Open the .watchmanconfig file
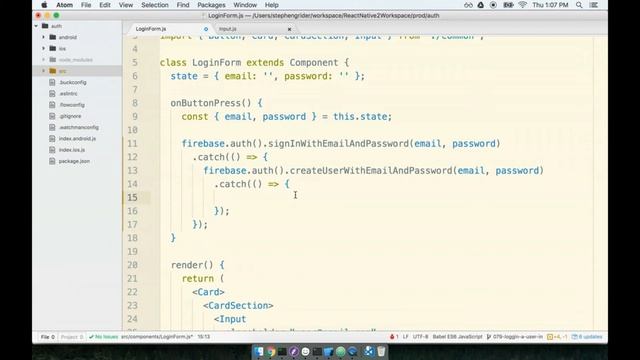Screen dimensions: 640x360 point(79,127)
